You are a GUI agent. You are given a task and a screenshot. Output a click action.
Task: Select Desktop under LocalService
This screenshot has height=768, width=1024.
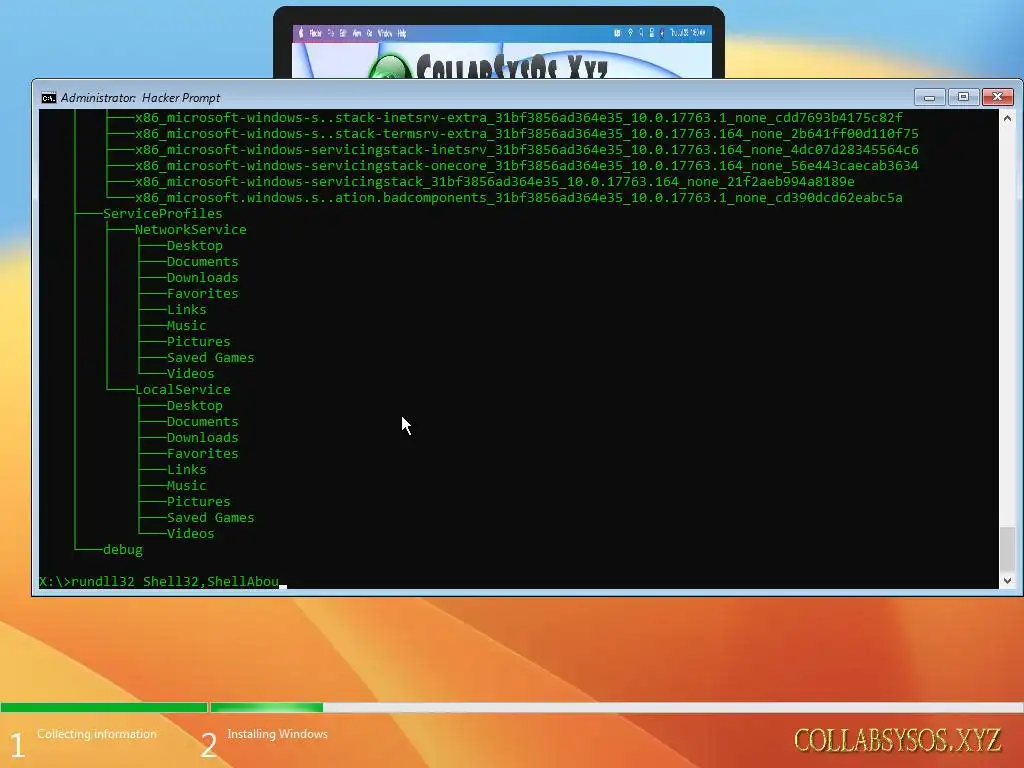tap(195, 406)
